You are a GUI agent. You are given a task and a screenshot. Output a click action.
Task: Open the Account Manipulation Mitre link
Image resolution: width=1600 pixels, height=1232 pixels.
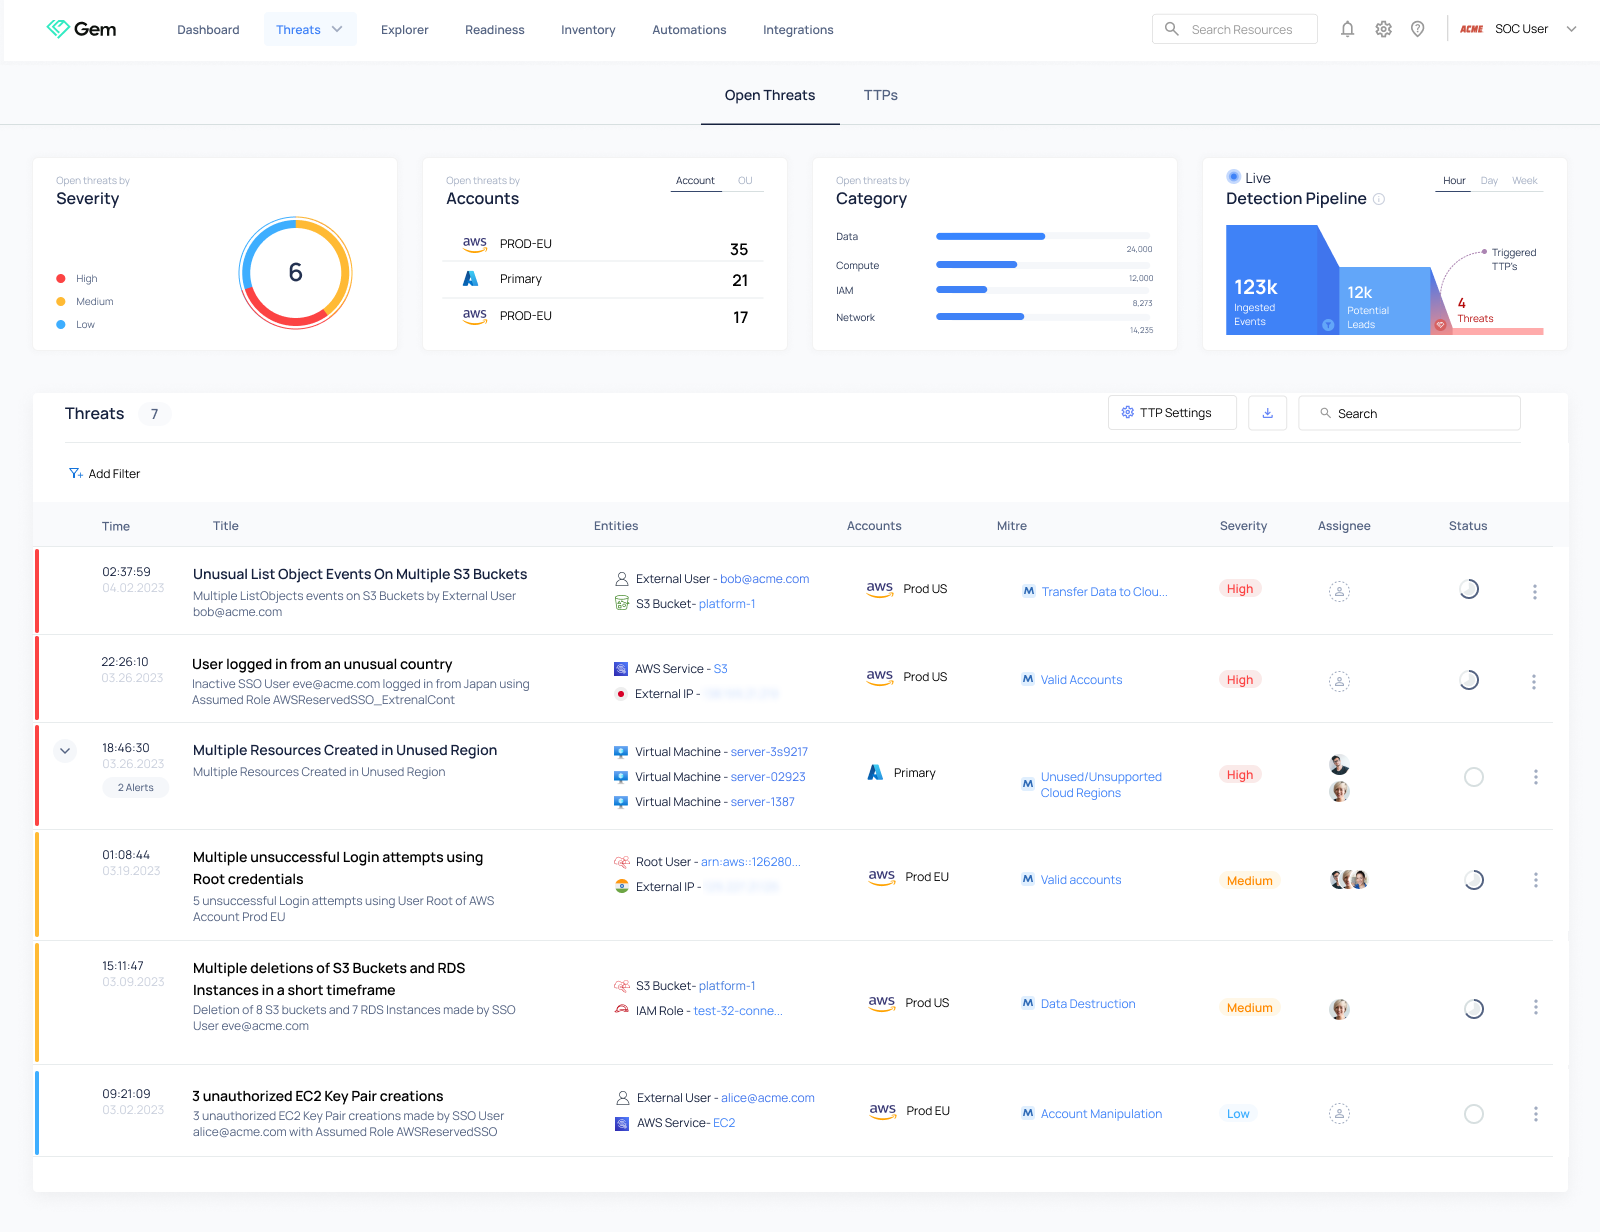(1101, 1114)
